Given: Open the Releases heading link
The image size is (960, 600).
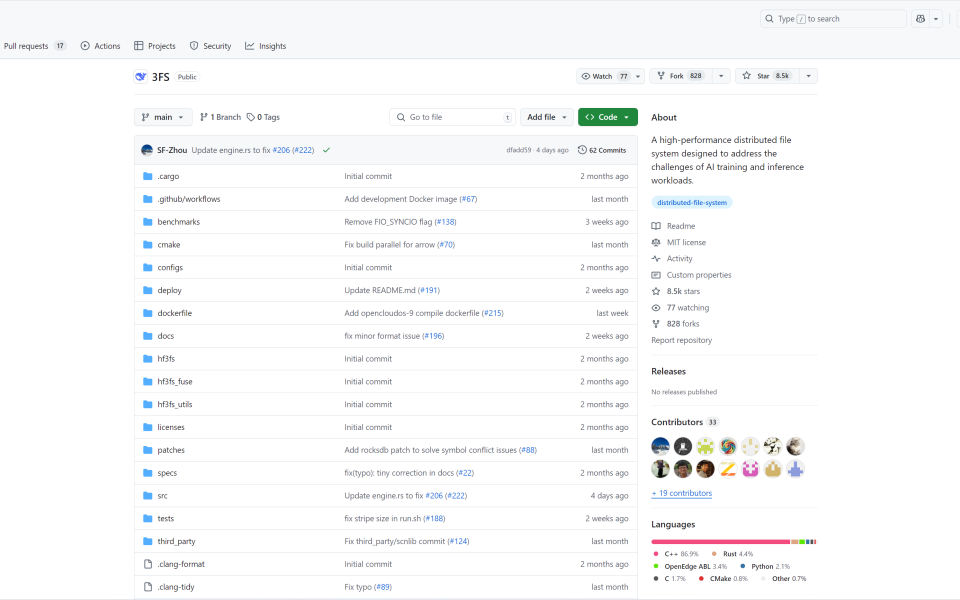Looking at the screenshot, I should coord(668,372).
